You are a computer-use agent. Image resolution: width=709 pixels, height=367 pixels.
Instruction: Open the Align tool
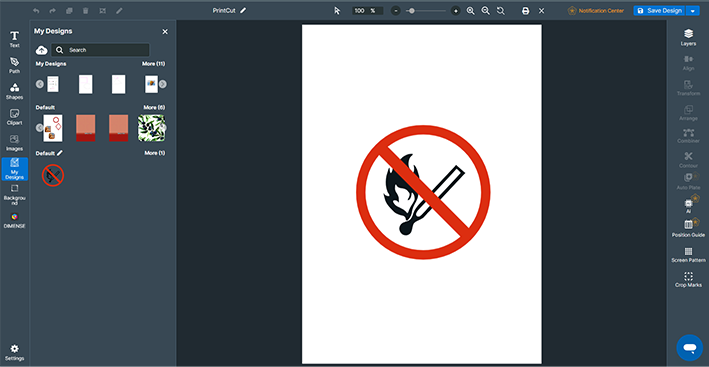point(688,63)
